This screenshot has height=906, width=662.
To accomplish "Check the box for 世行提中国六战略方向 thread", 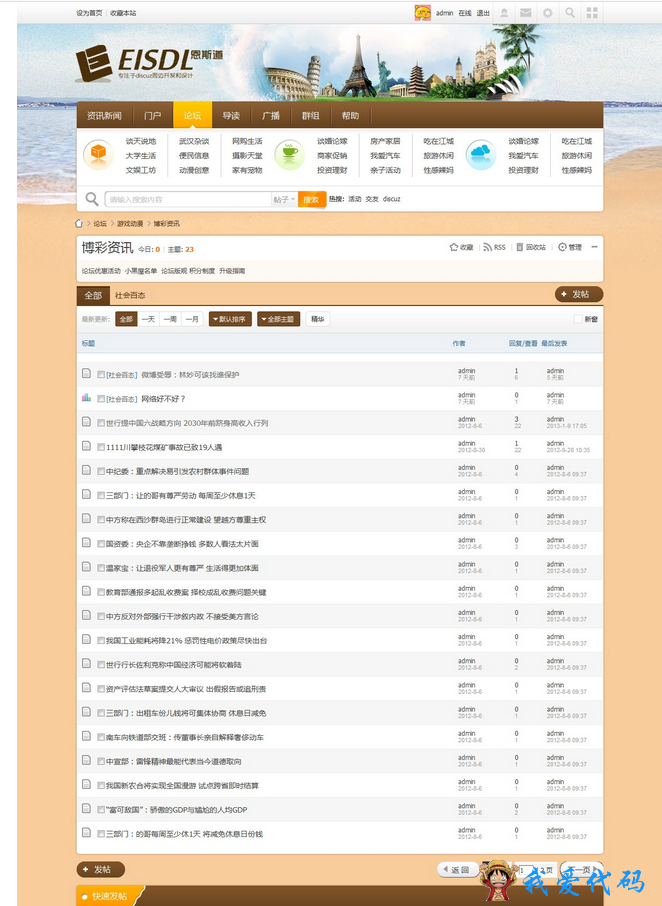I will (101, 423).
